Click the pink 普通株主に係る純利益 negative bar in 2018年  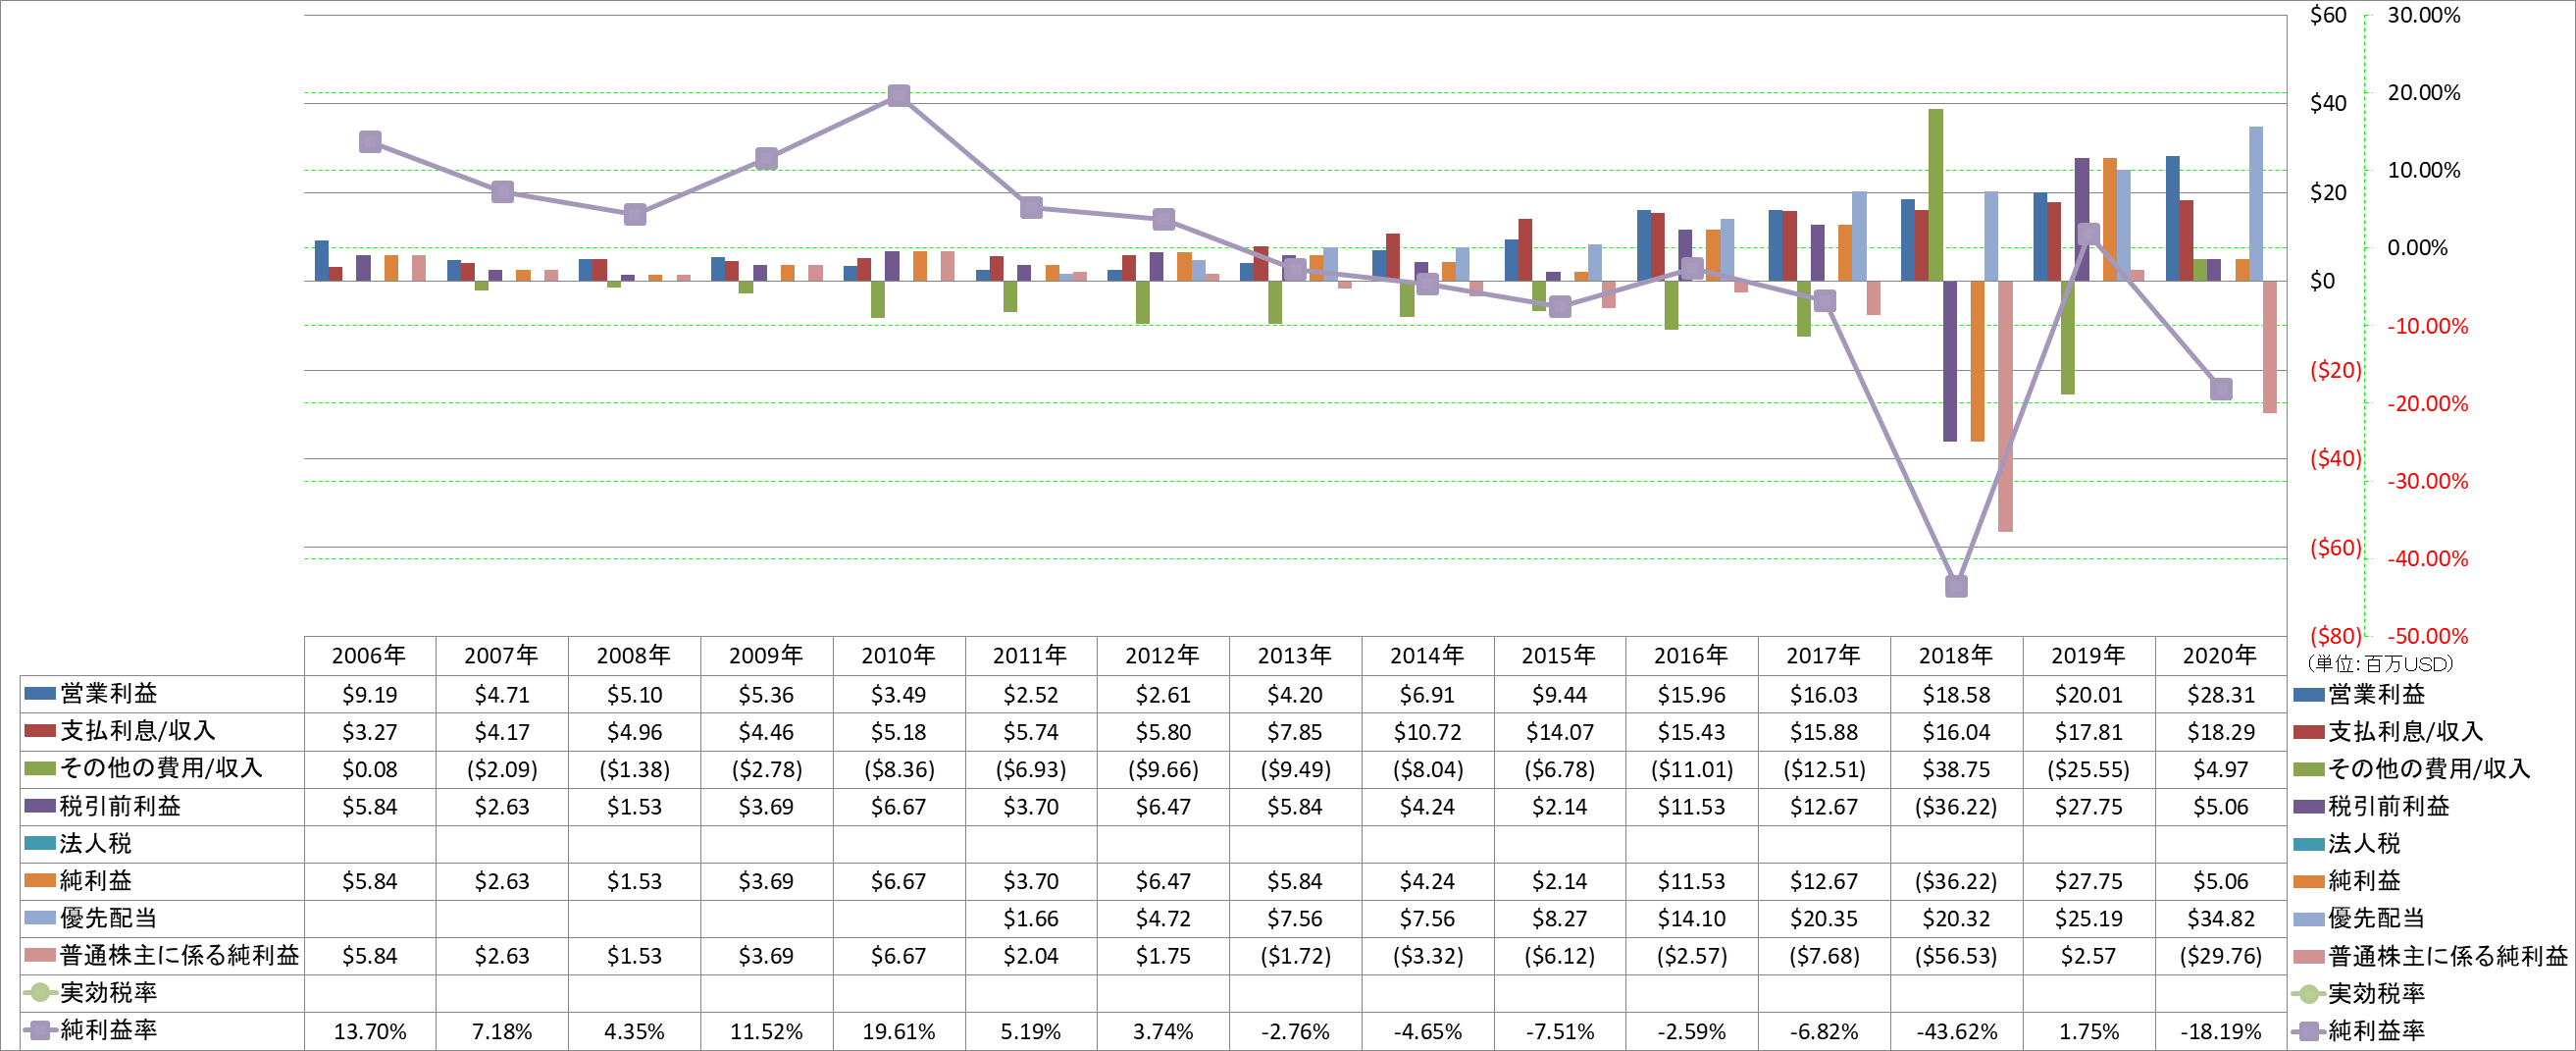coord(2005,406)
